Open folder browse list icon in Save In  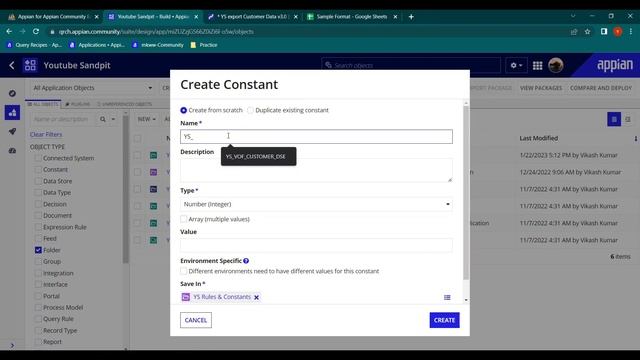[x=447, y=298]
